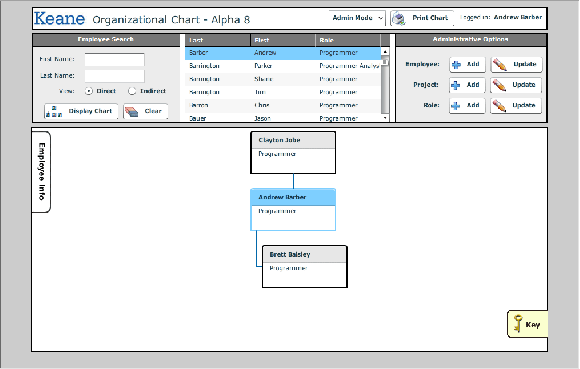Click Add button text in Project row

click(x=473, y=85)
